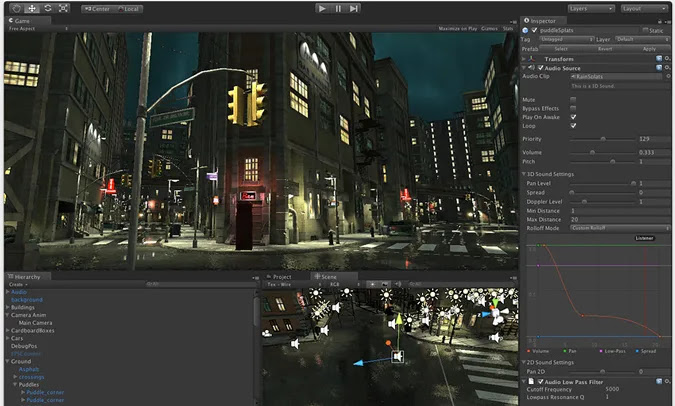
Task: Enable the Mute checkbox
Action: (x=573, y=99)
